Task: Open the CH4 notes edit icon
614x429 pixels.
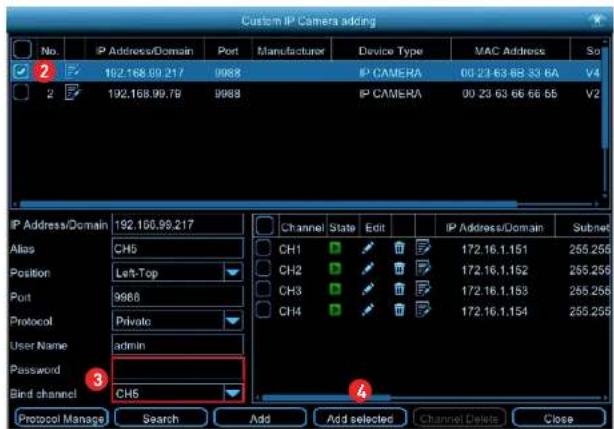Action: (423, 310)
